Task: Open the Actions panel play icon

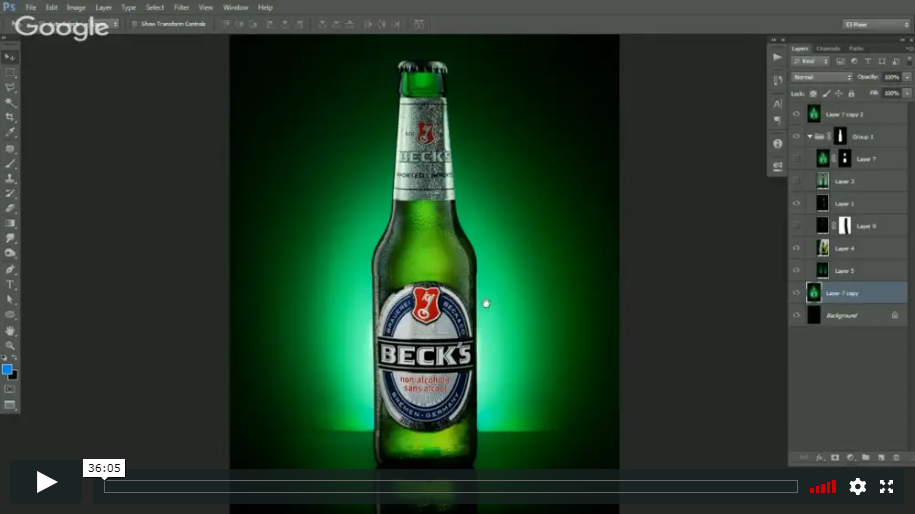Action: tap(777, 57)
